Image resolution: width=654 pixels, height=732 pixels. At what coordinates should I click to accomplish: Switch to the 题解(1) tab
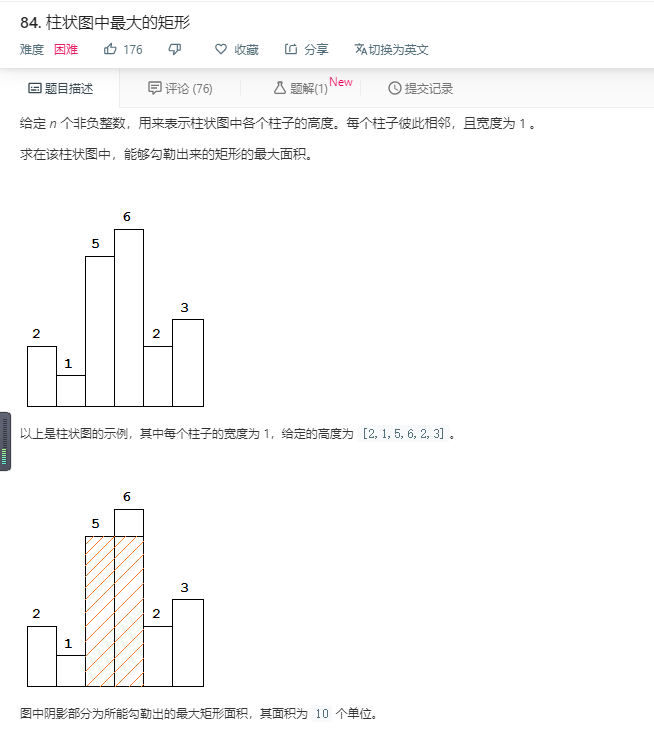(301, 88)
